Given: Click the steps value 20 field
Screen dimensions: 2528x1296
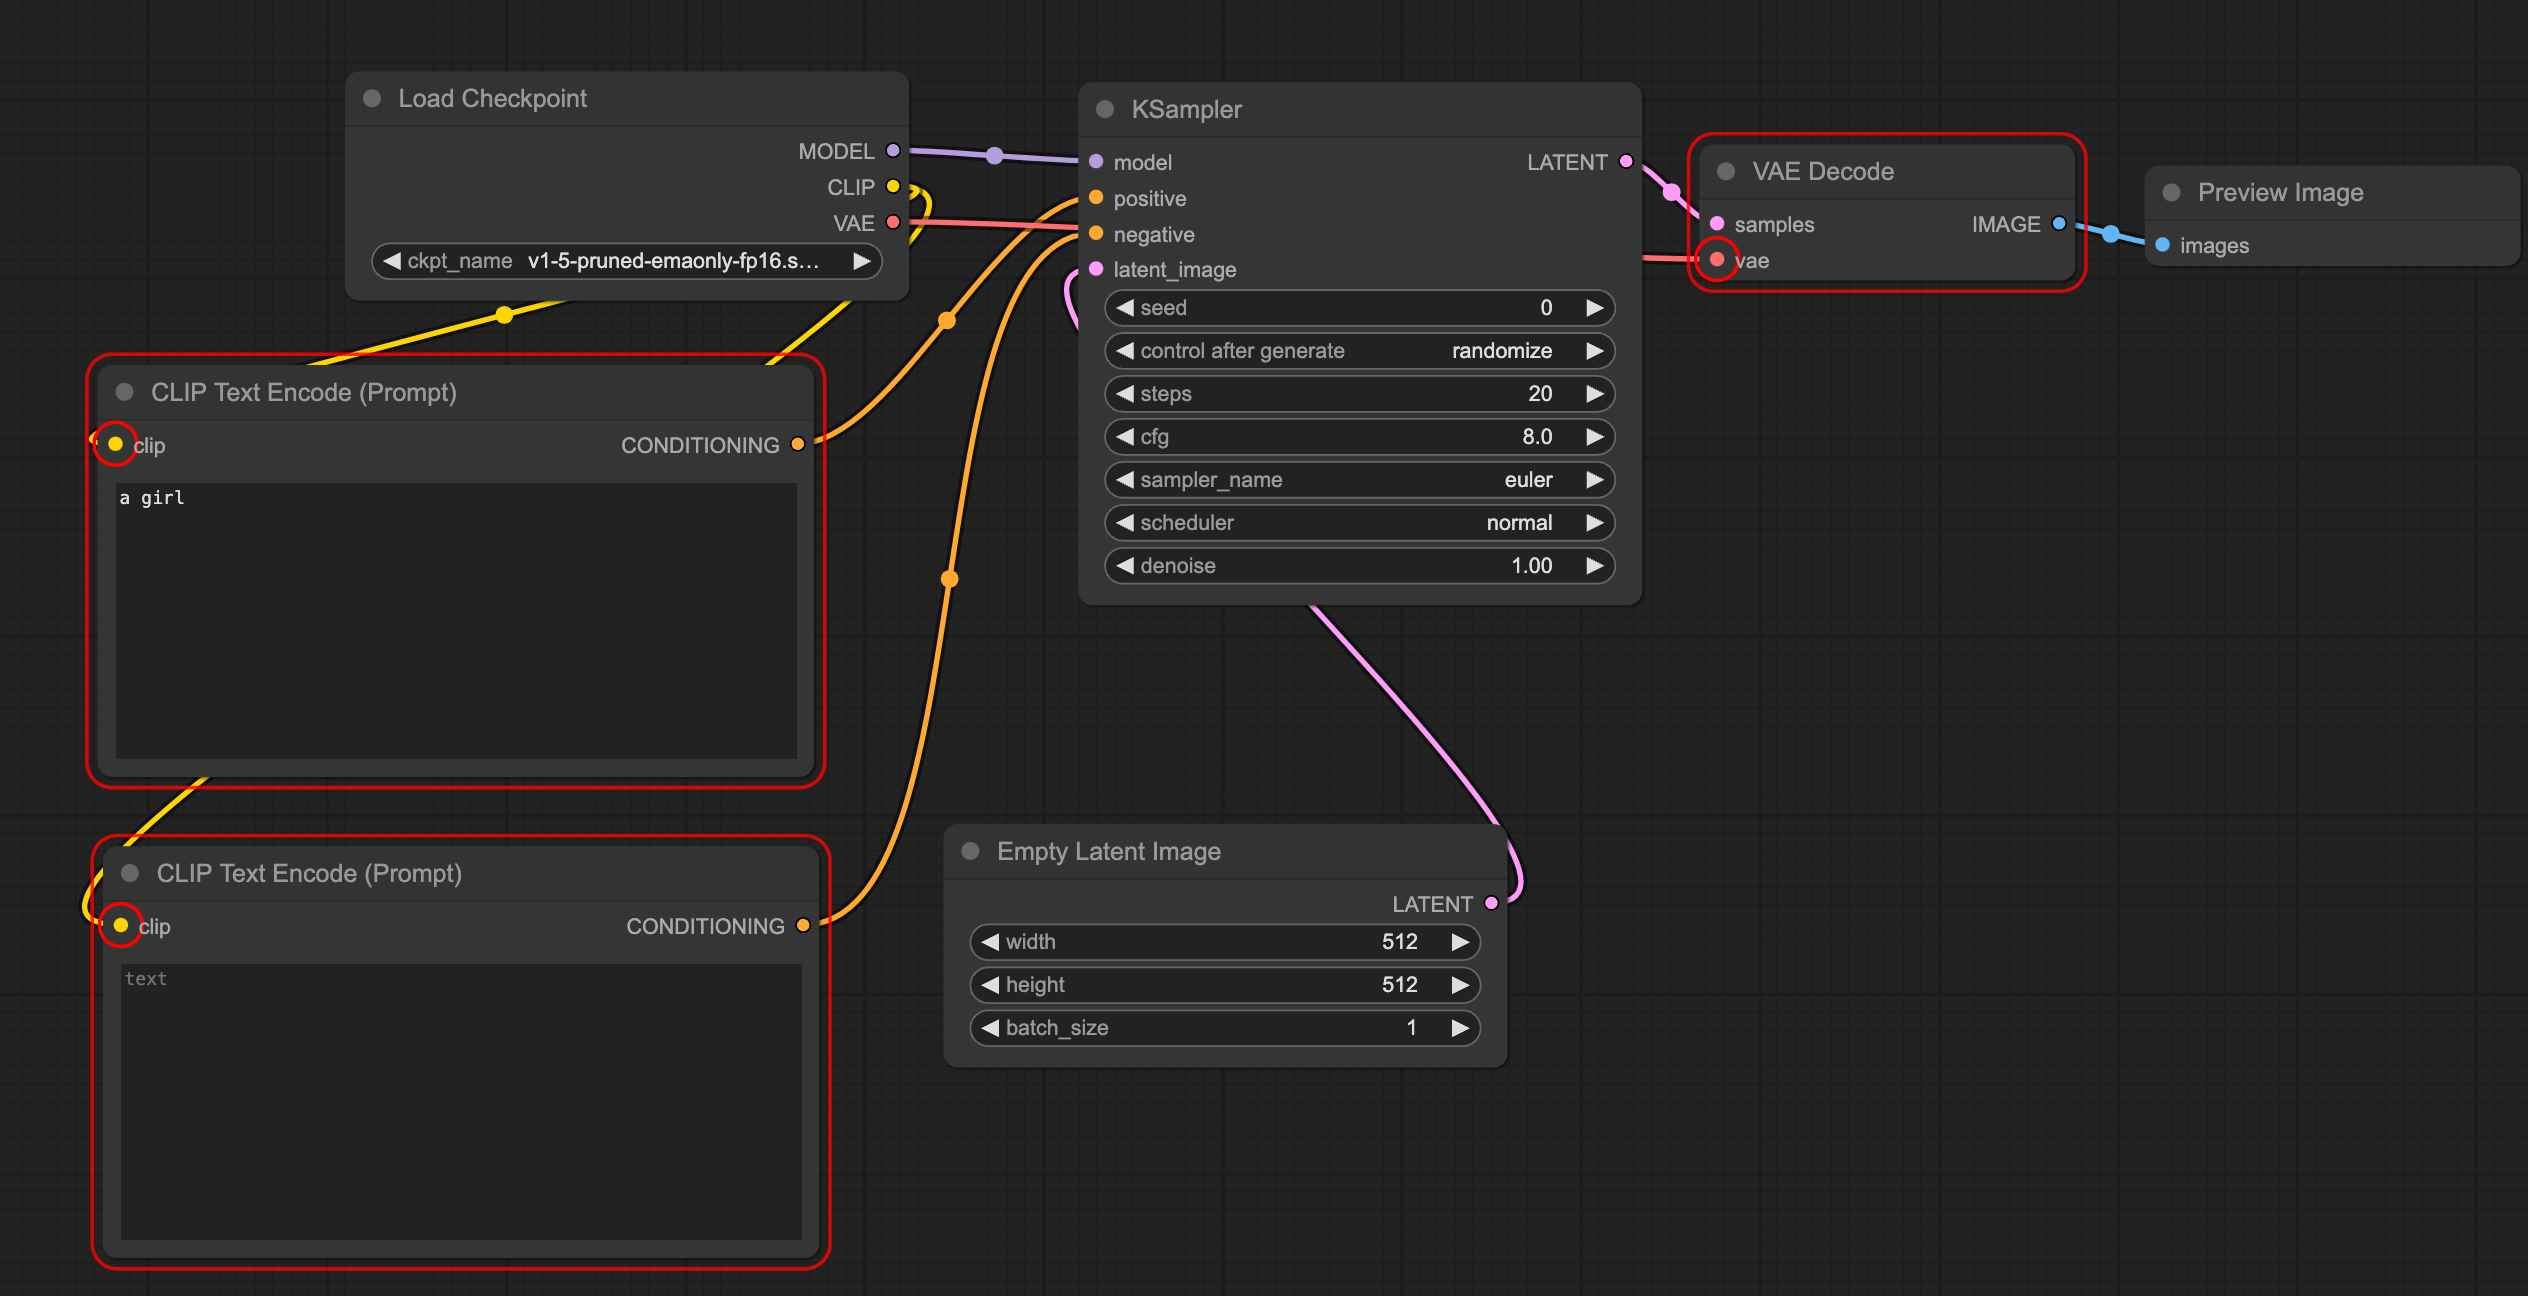Looking at the screenshot, I should (x=1360, y=394).
